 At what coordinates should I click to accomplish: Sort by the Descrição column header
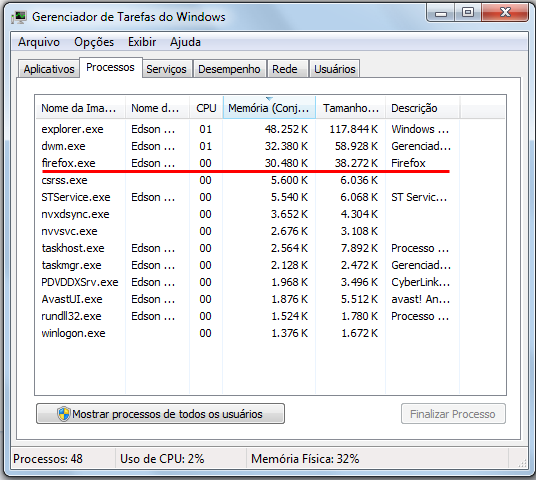tap(423, 108)
